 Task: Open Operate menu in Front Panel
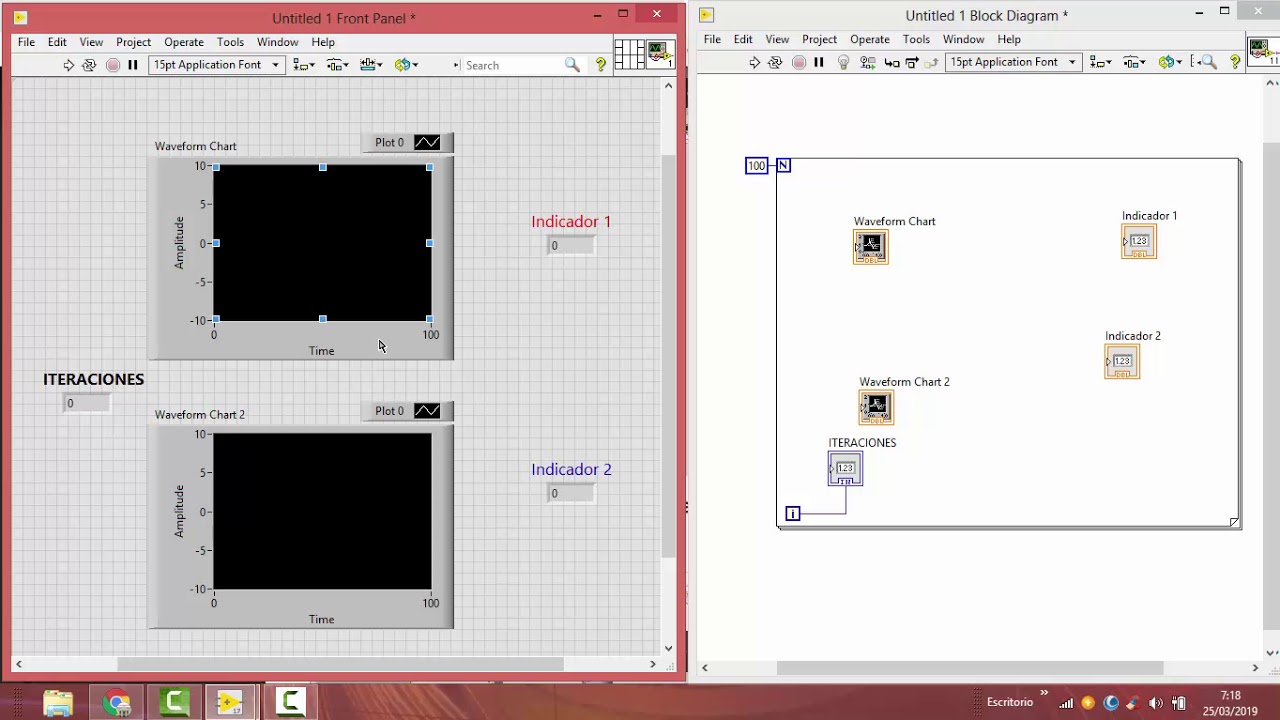coord(184,42)
